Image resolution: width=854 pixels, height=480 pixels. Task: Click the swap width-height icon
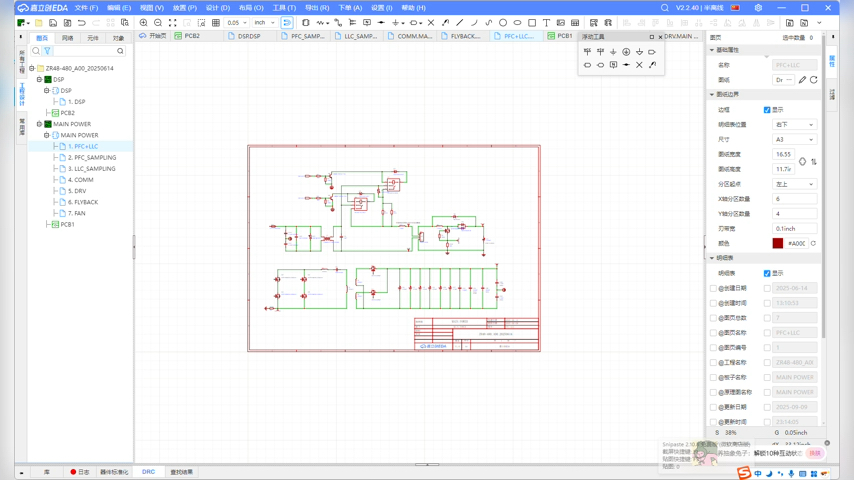[x=814, y=162]
